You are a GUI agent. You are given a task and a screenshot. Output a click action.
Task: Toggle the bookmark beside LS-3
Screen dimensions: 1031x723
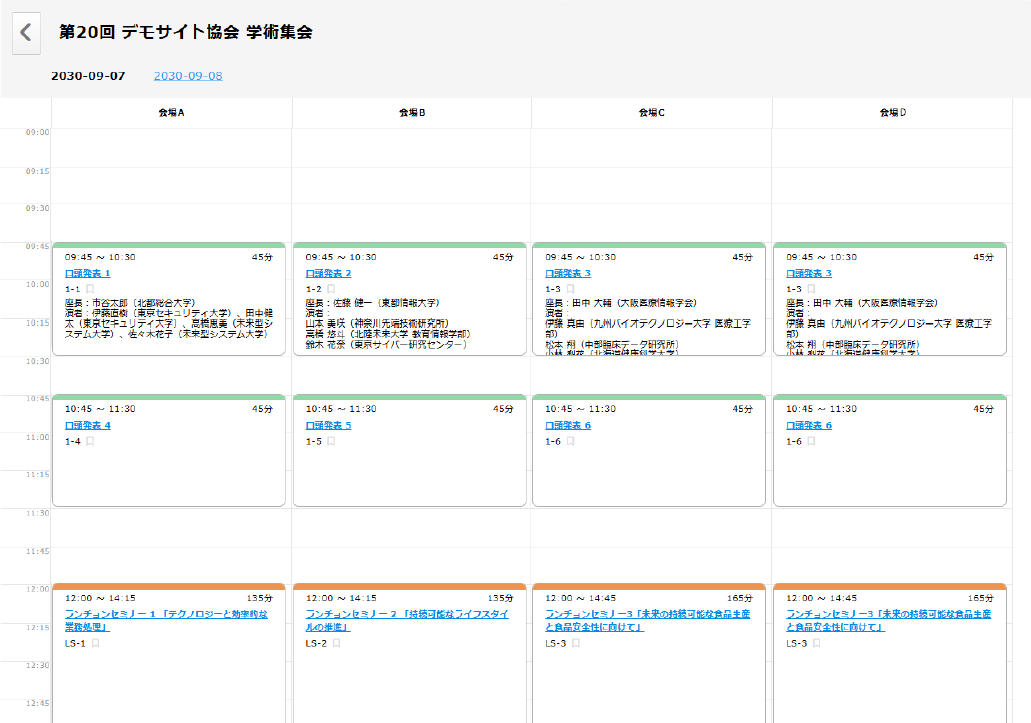click(576, 642)
